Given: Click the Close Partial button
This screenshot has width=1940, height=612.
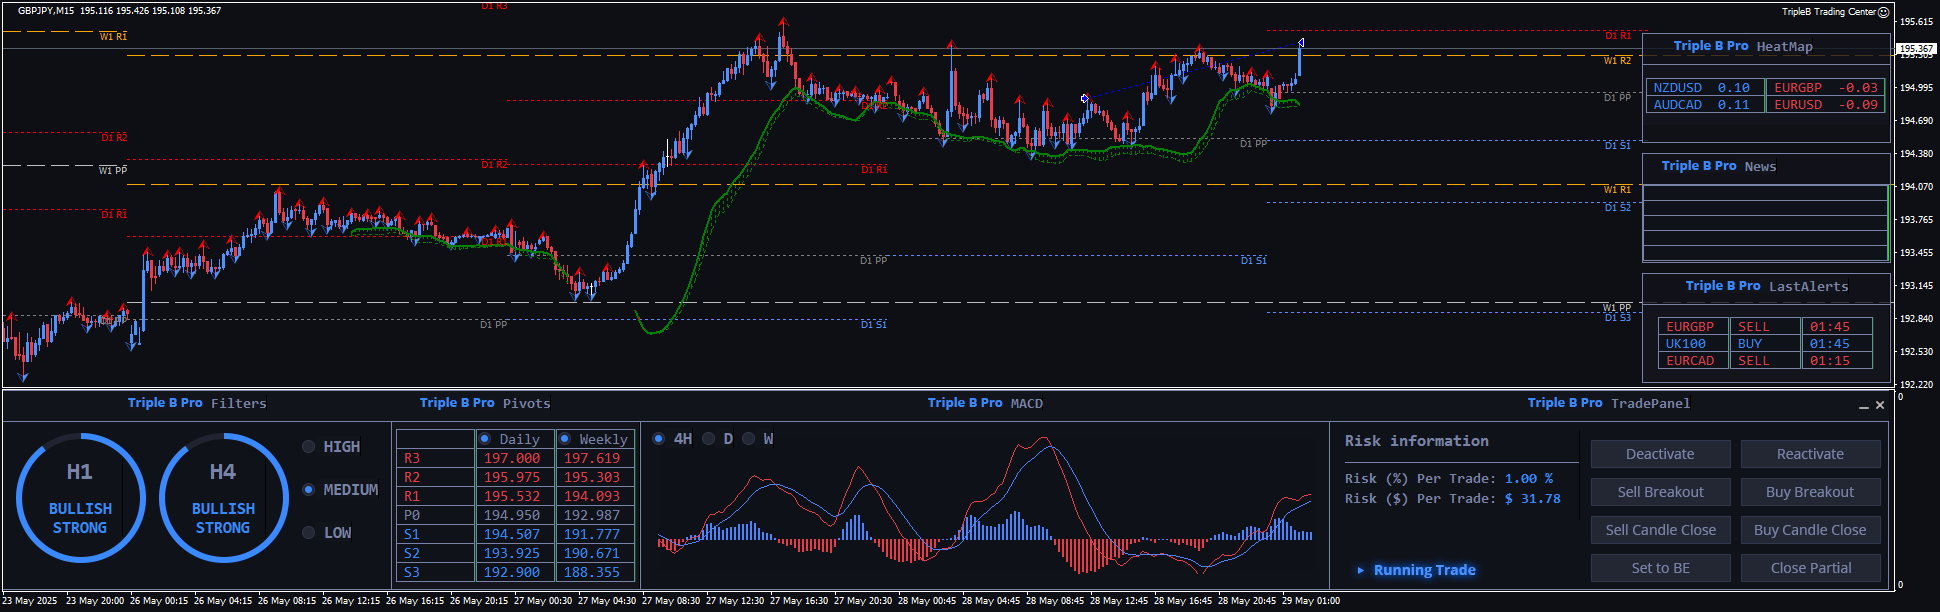Looking at the screenshot, I should [1810, 568].
